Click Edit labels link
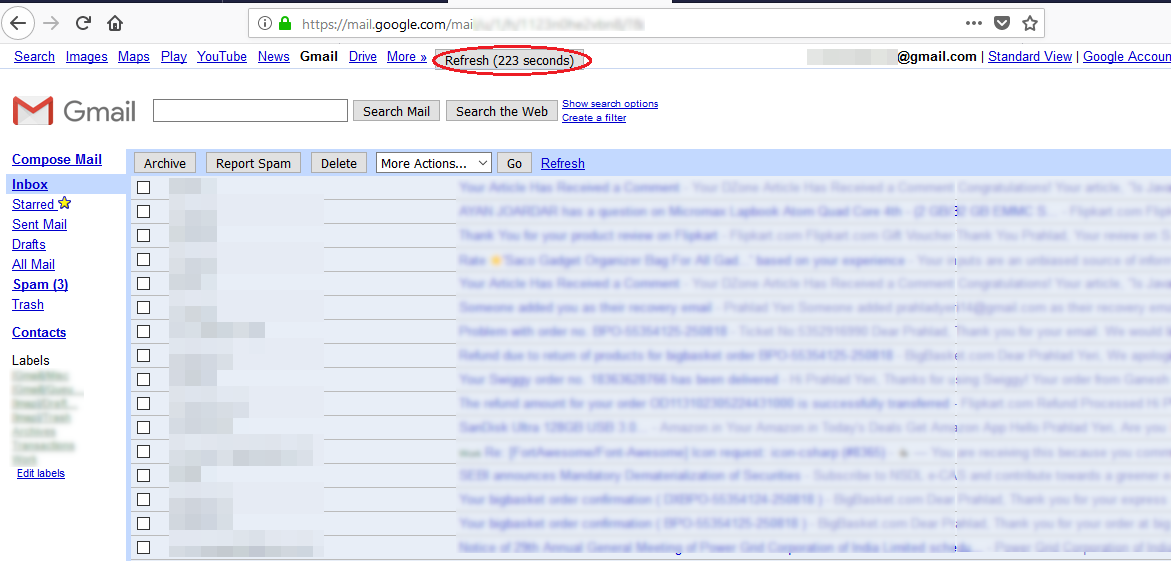 (40, 473)
